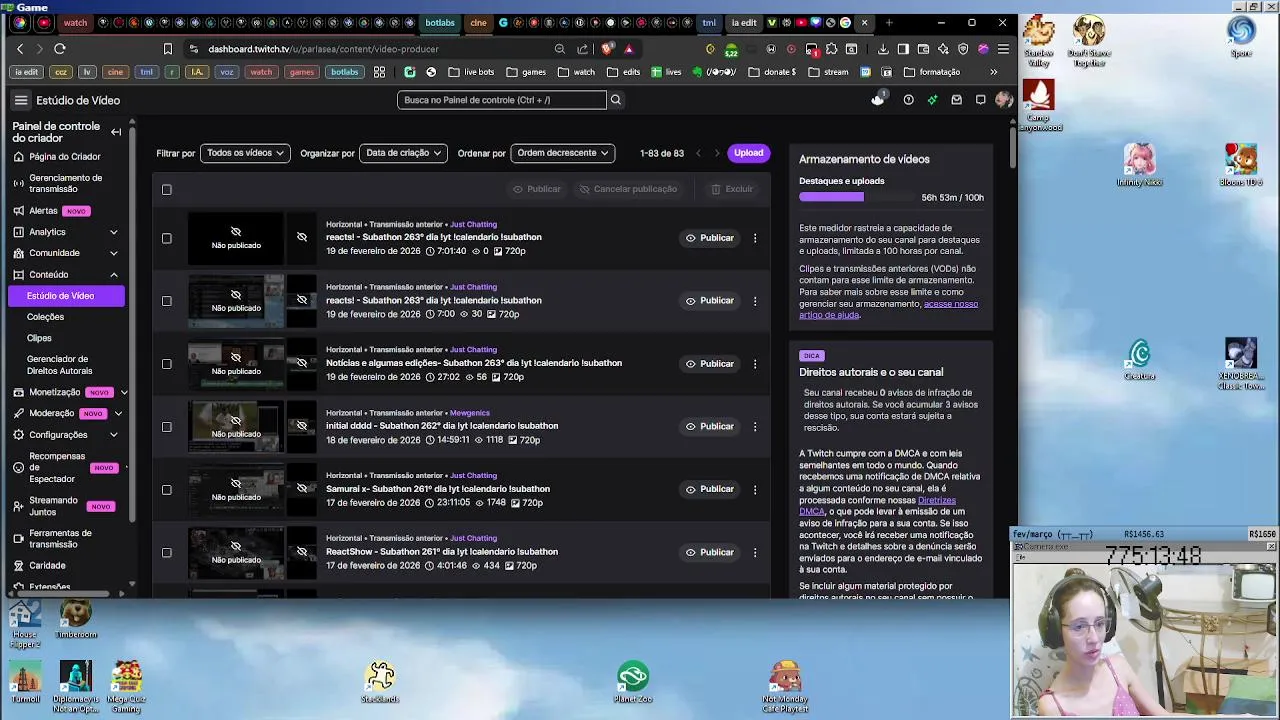This screenshot has width=1280, height=720.
Task: Open the notifications inbox icon in Twitch header
Action: click(x=956, y=100)
